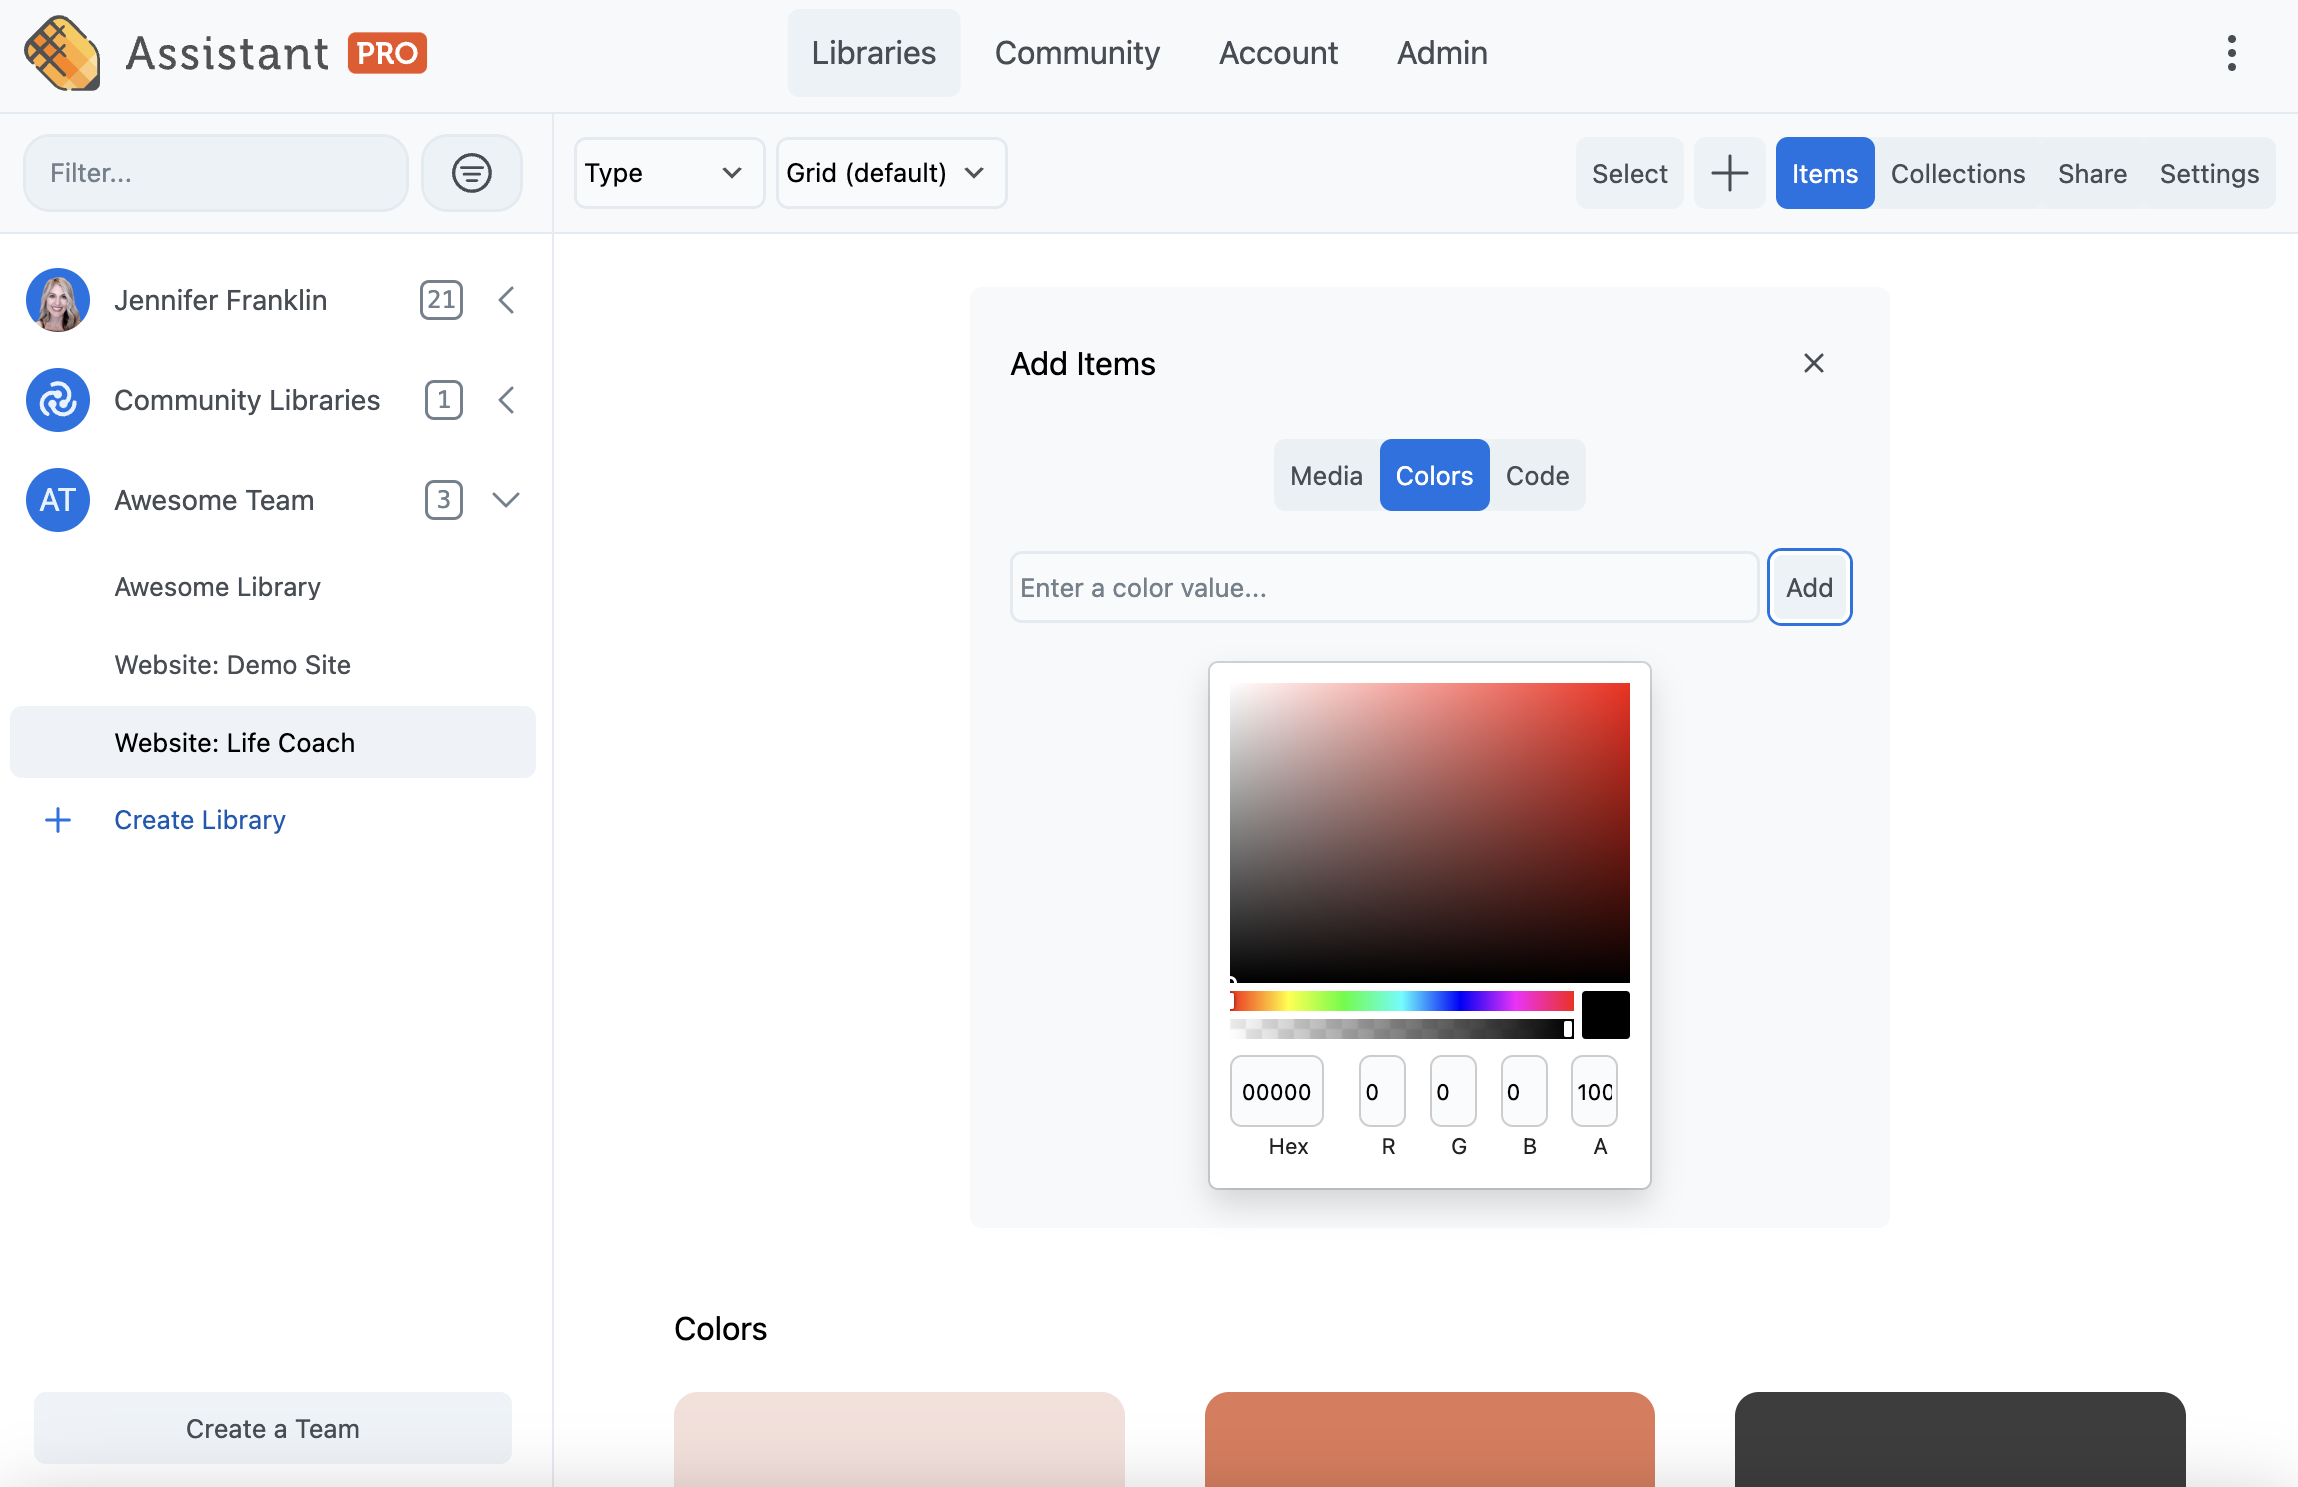Click the filter/sort icon next to filter bar
Screen dimensions: 2298x1487
click(x=471, y=171)
